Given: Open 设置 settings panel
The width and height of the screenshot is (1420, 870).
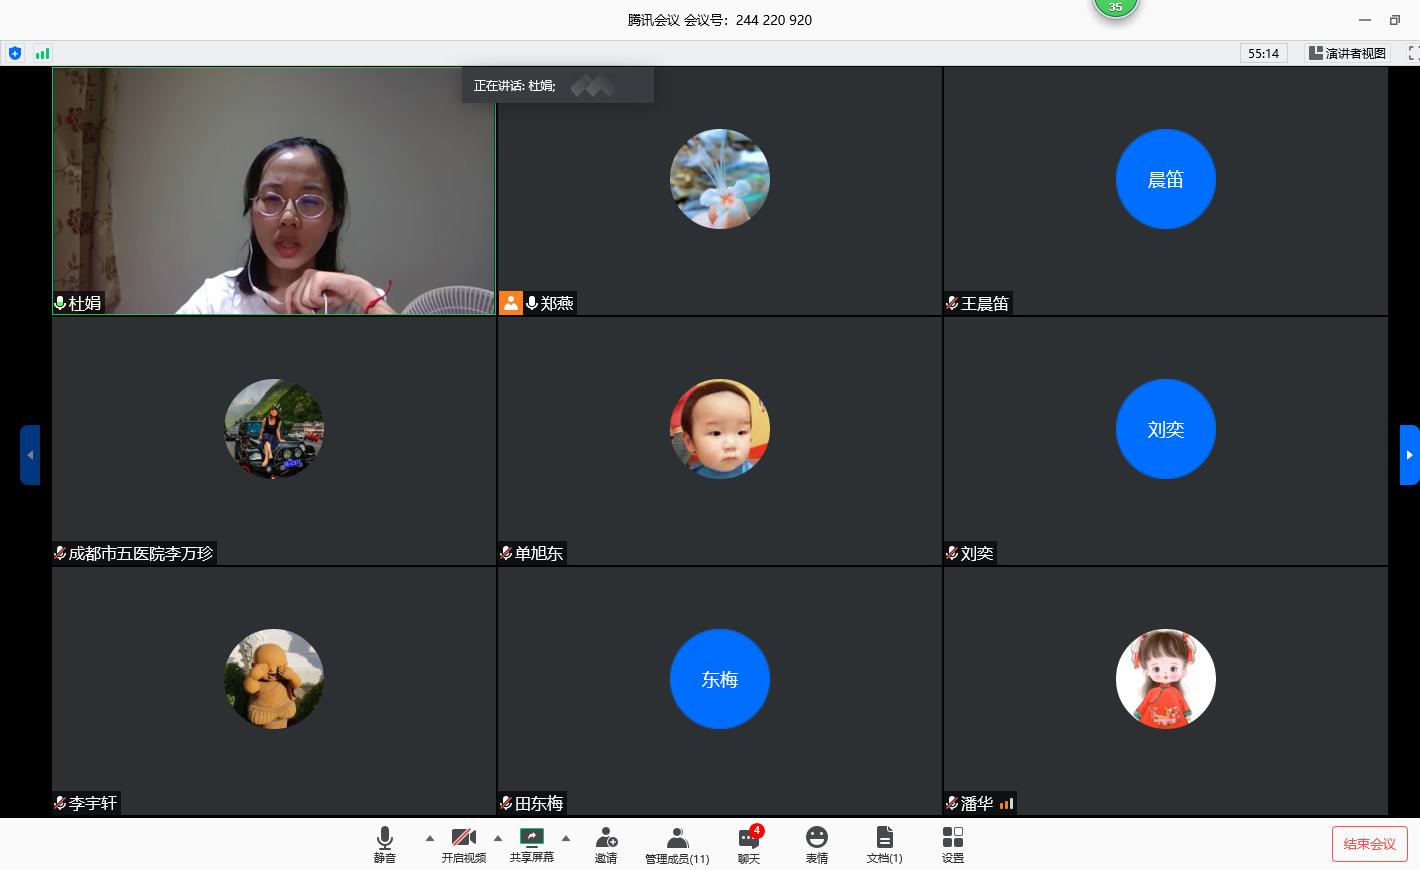Looking at the screenshot, I should [953, 845].
